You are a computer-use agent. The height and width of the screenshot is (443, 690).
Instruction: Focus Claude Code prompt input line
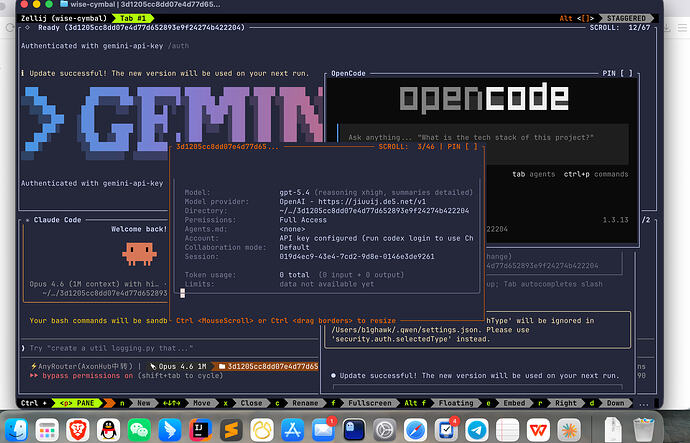pos(169,348)
